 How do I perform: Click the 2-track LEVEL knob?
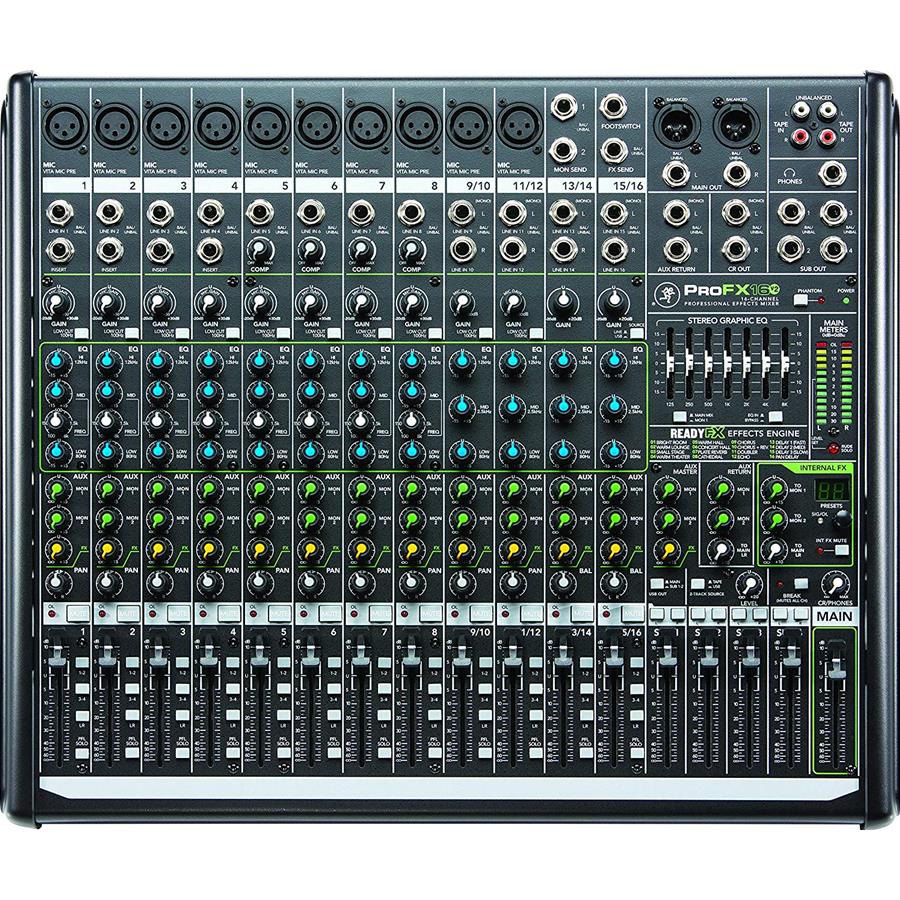(x=748, y=583)
